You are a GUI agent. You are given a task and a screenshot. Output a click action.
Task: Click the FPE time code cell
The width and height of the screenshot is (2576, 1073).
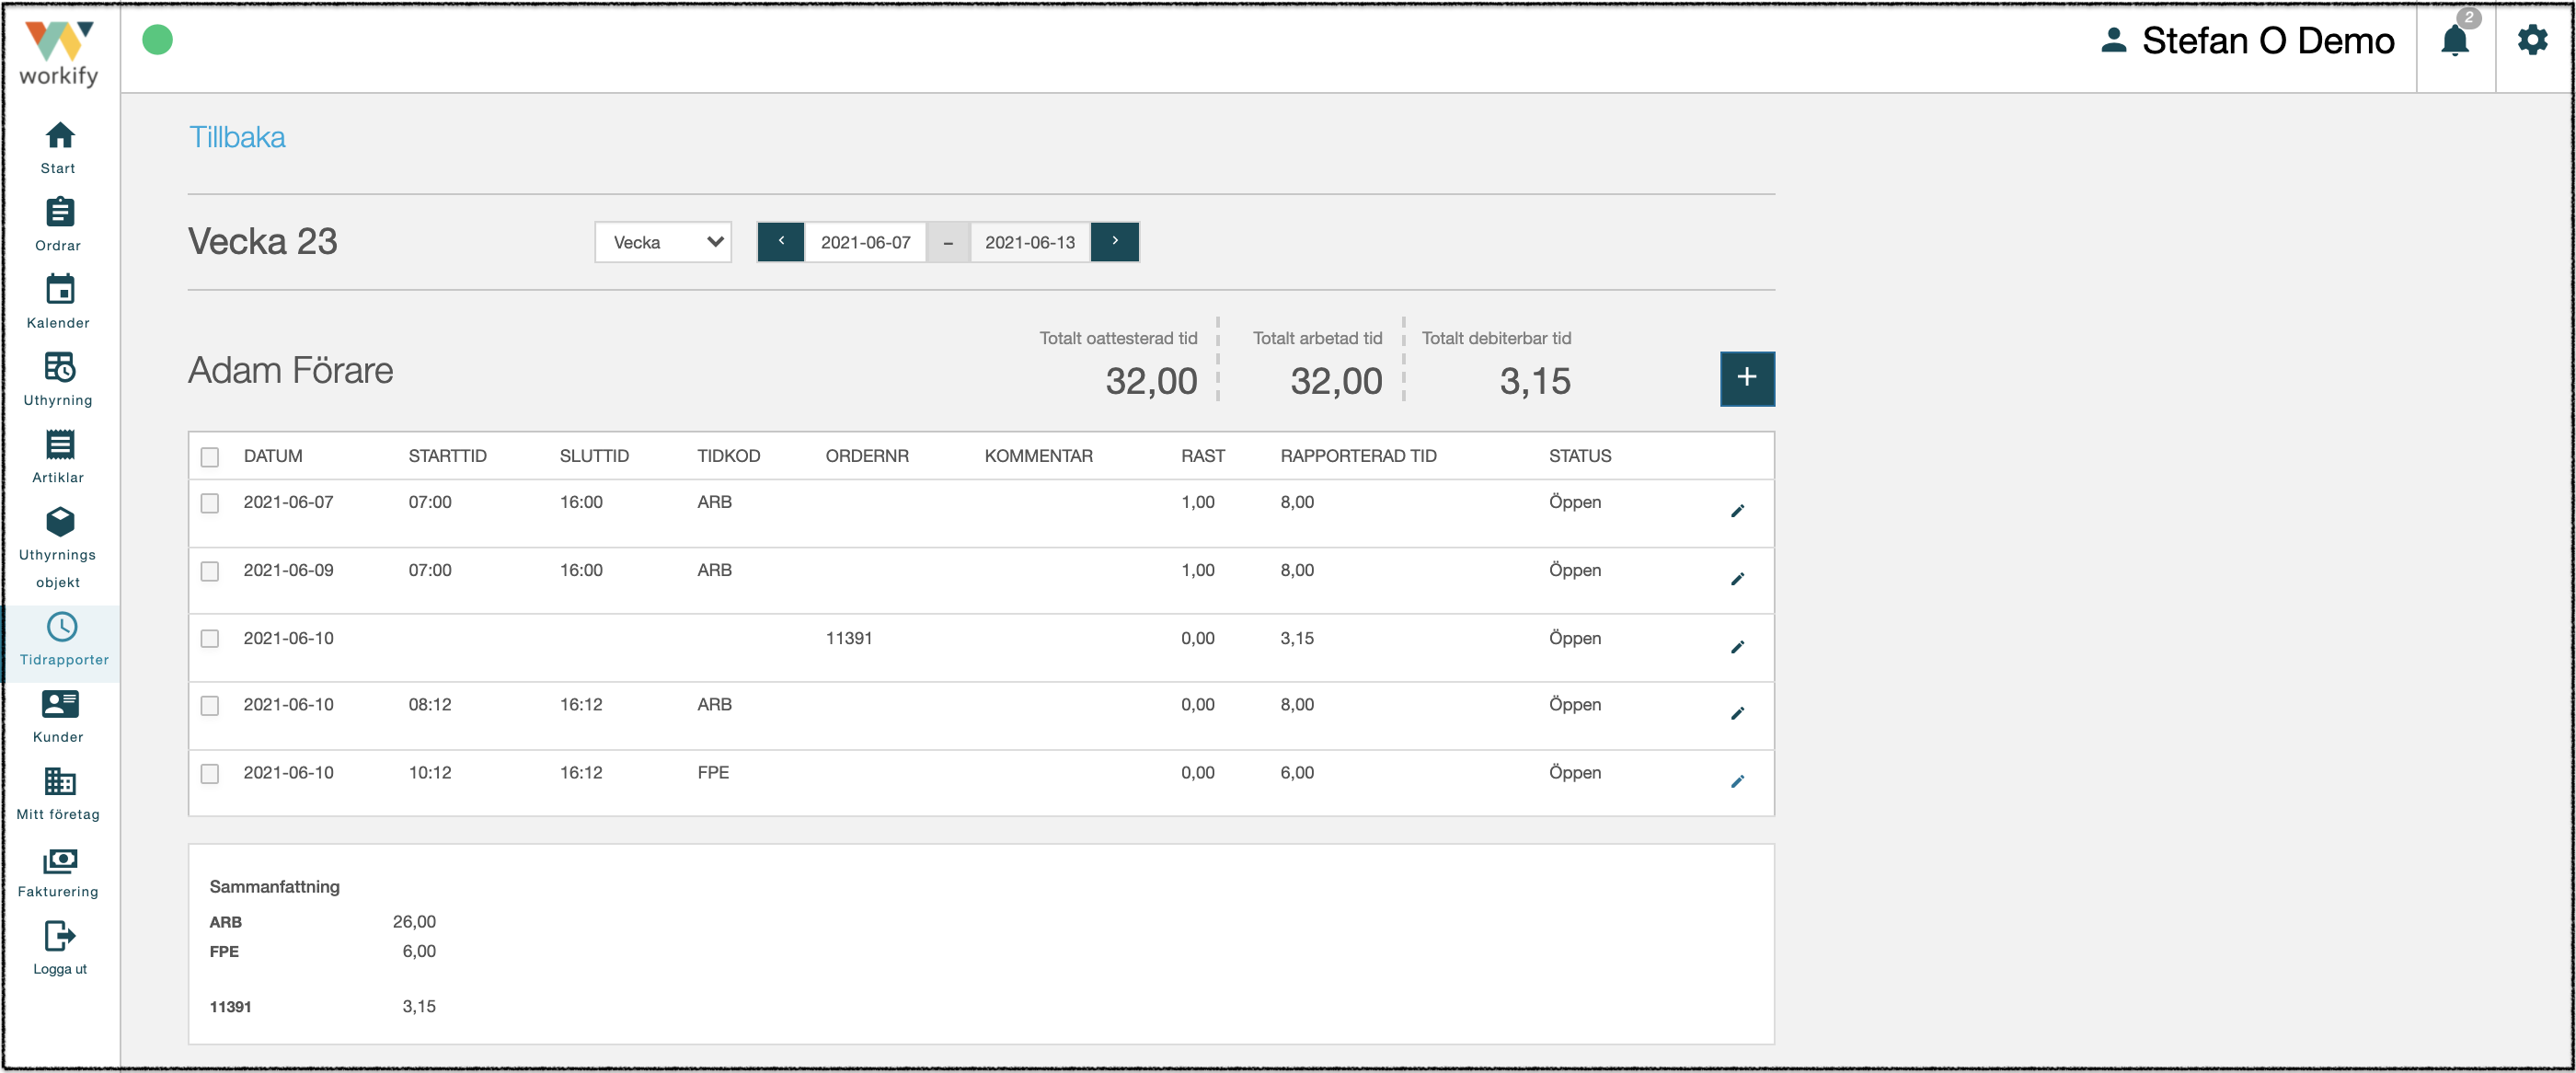coord(713,772)
